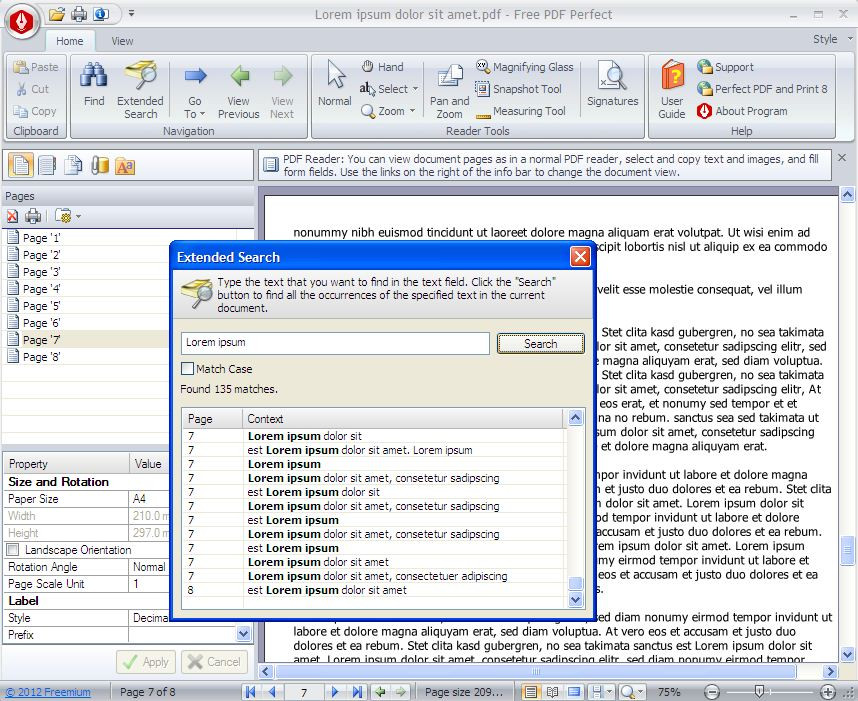Click the View Previous green arrow

(239, 89)
